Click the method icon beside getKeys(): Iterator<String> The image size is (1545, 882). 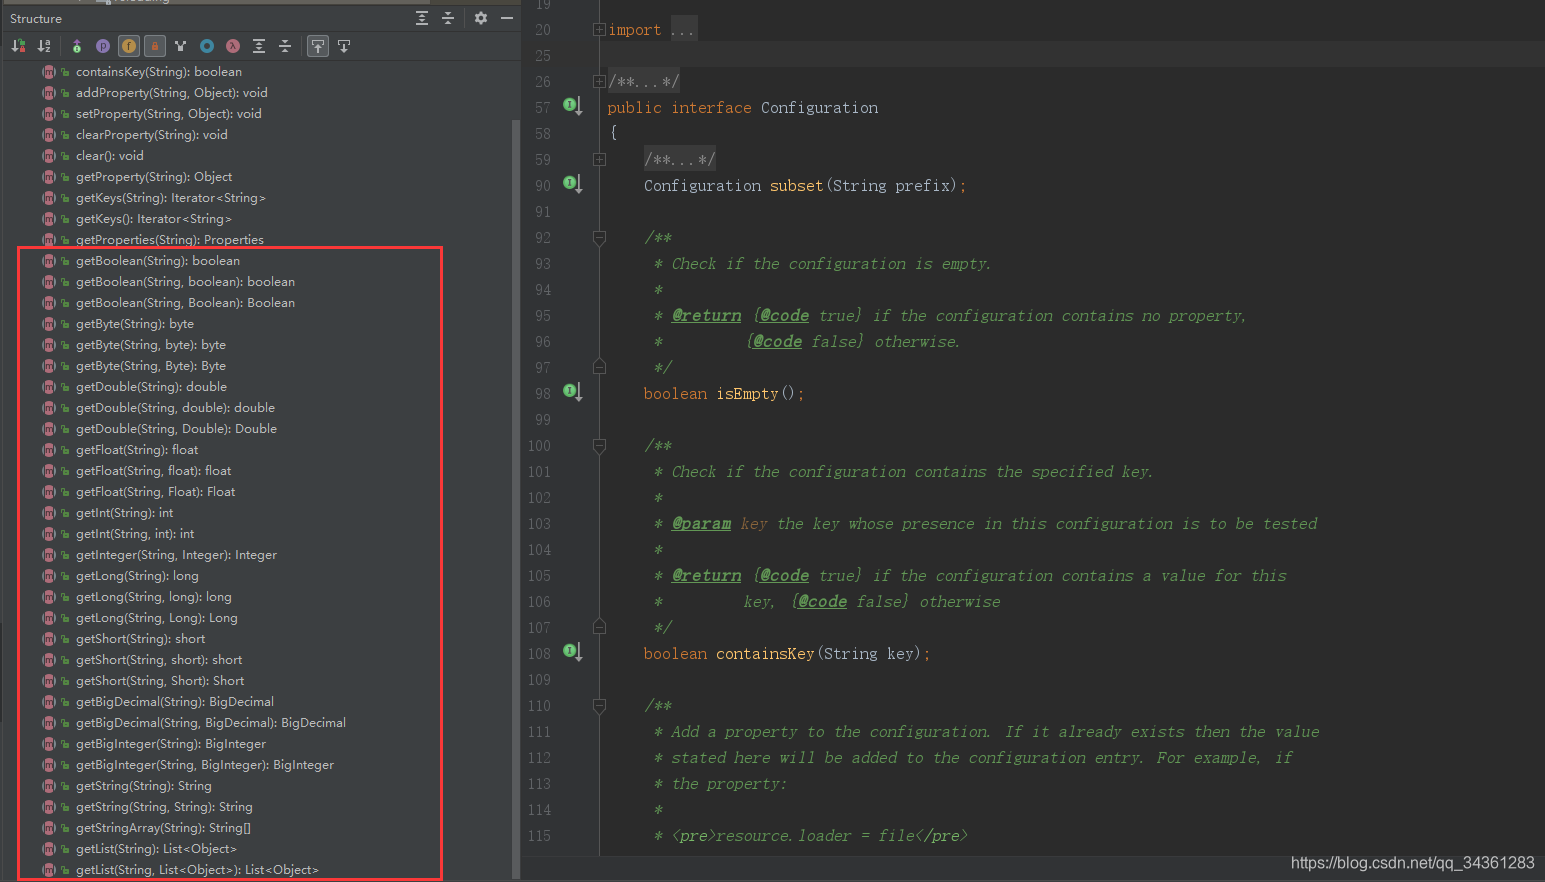click(49, 219)
